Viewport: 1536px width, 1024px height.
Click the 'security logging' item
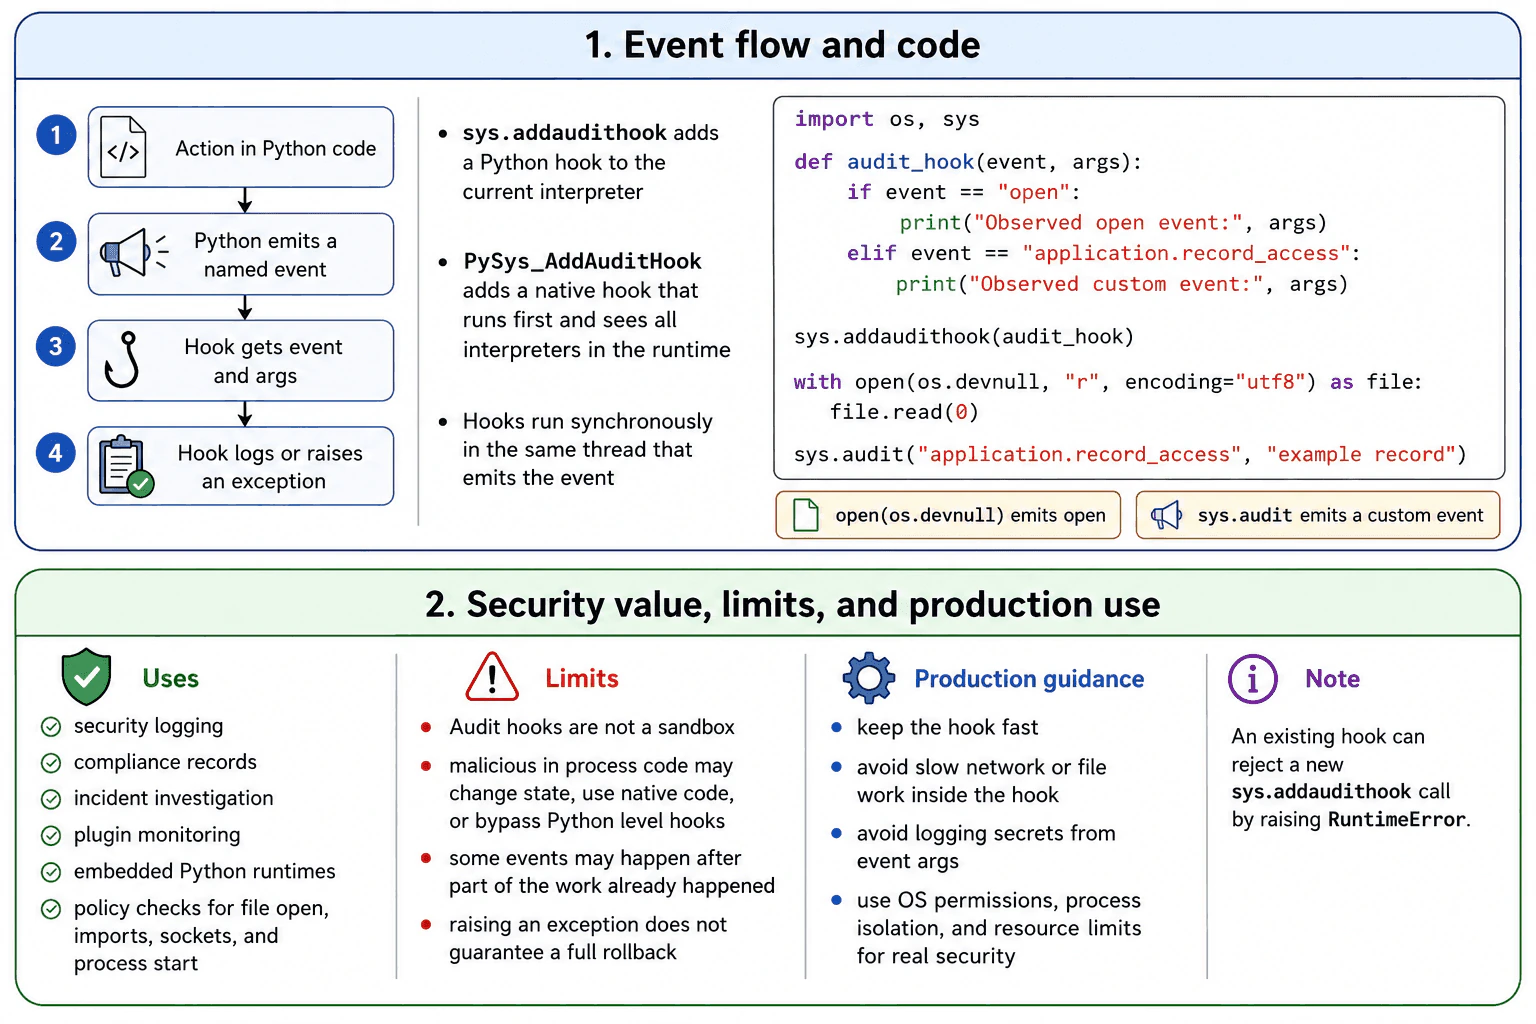[x=148, y=727]
